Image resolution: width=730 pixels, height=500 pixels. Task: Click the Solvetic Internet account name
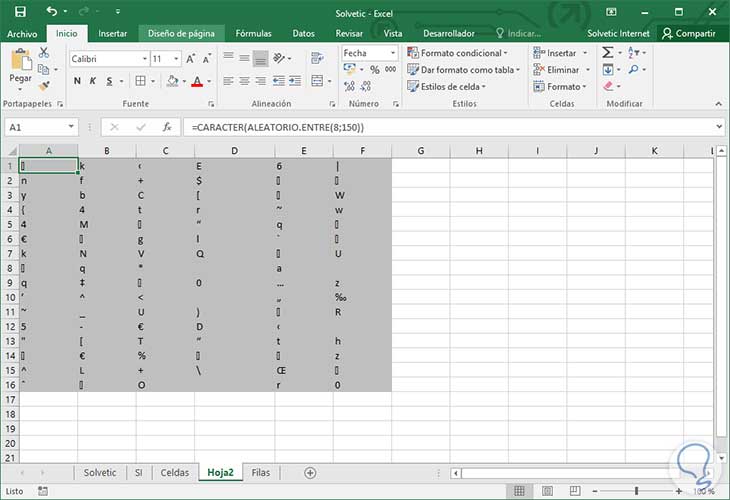[x=618, y=34]
